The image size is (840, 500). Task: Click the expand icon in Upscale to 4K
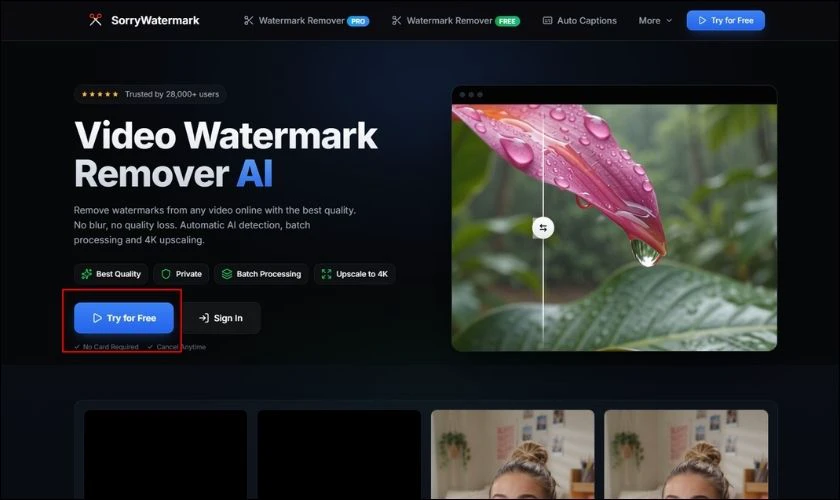point(326,274)
